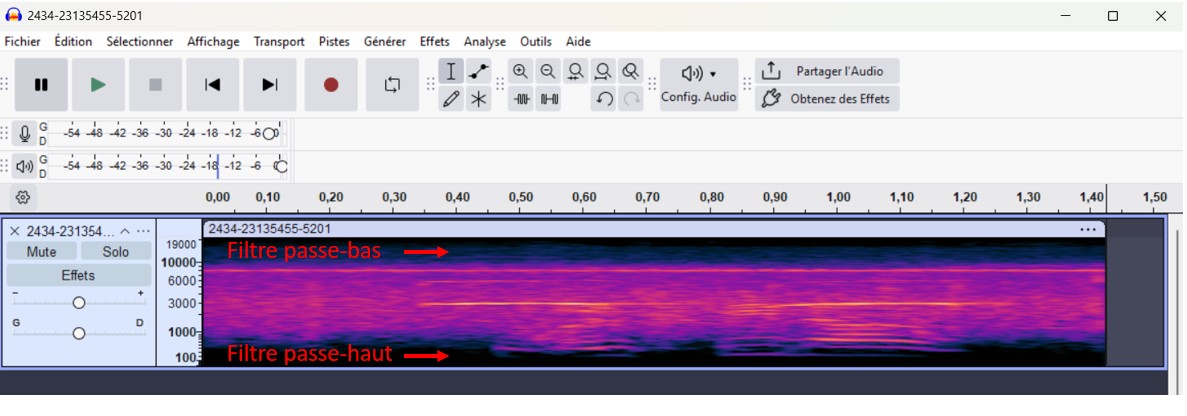This screenshot has height=416, width=1187.
Task: Click 10000 on the frequency scale
Action: pos(181,263)
